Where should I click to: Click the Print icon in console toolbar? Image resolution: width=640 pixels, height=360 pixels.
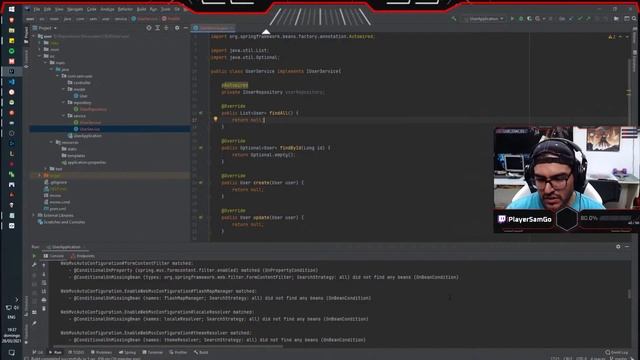click(44, 300)
